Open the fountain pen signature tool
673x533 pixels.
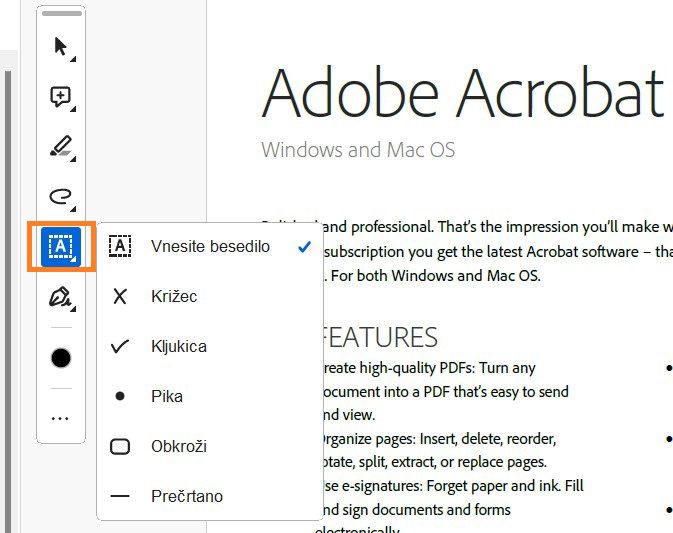(61, 297)
